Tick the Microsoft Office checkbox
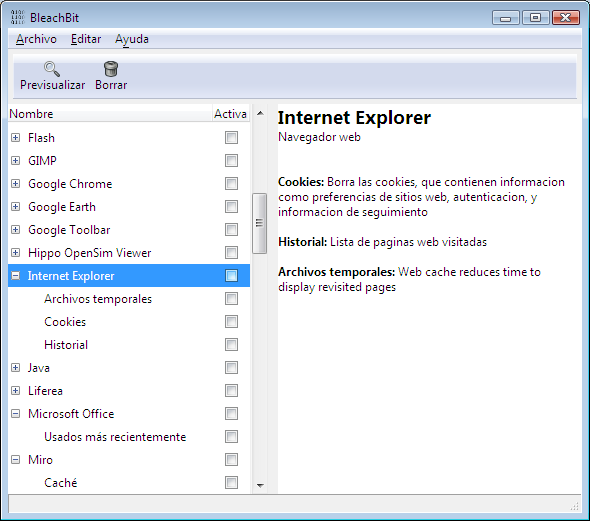The height and width of the screenshot is (521, 590). tap(231, 414)
